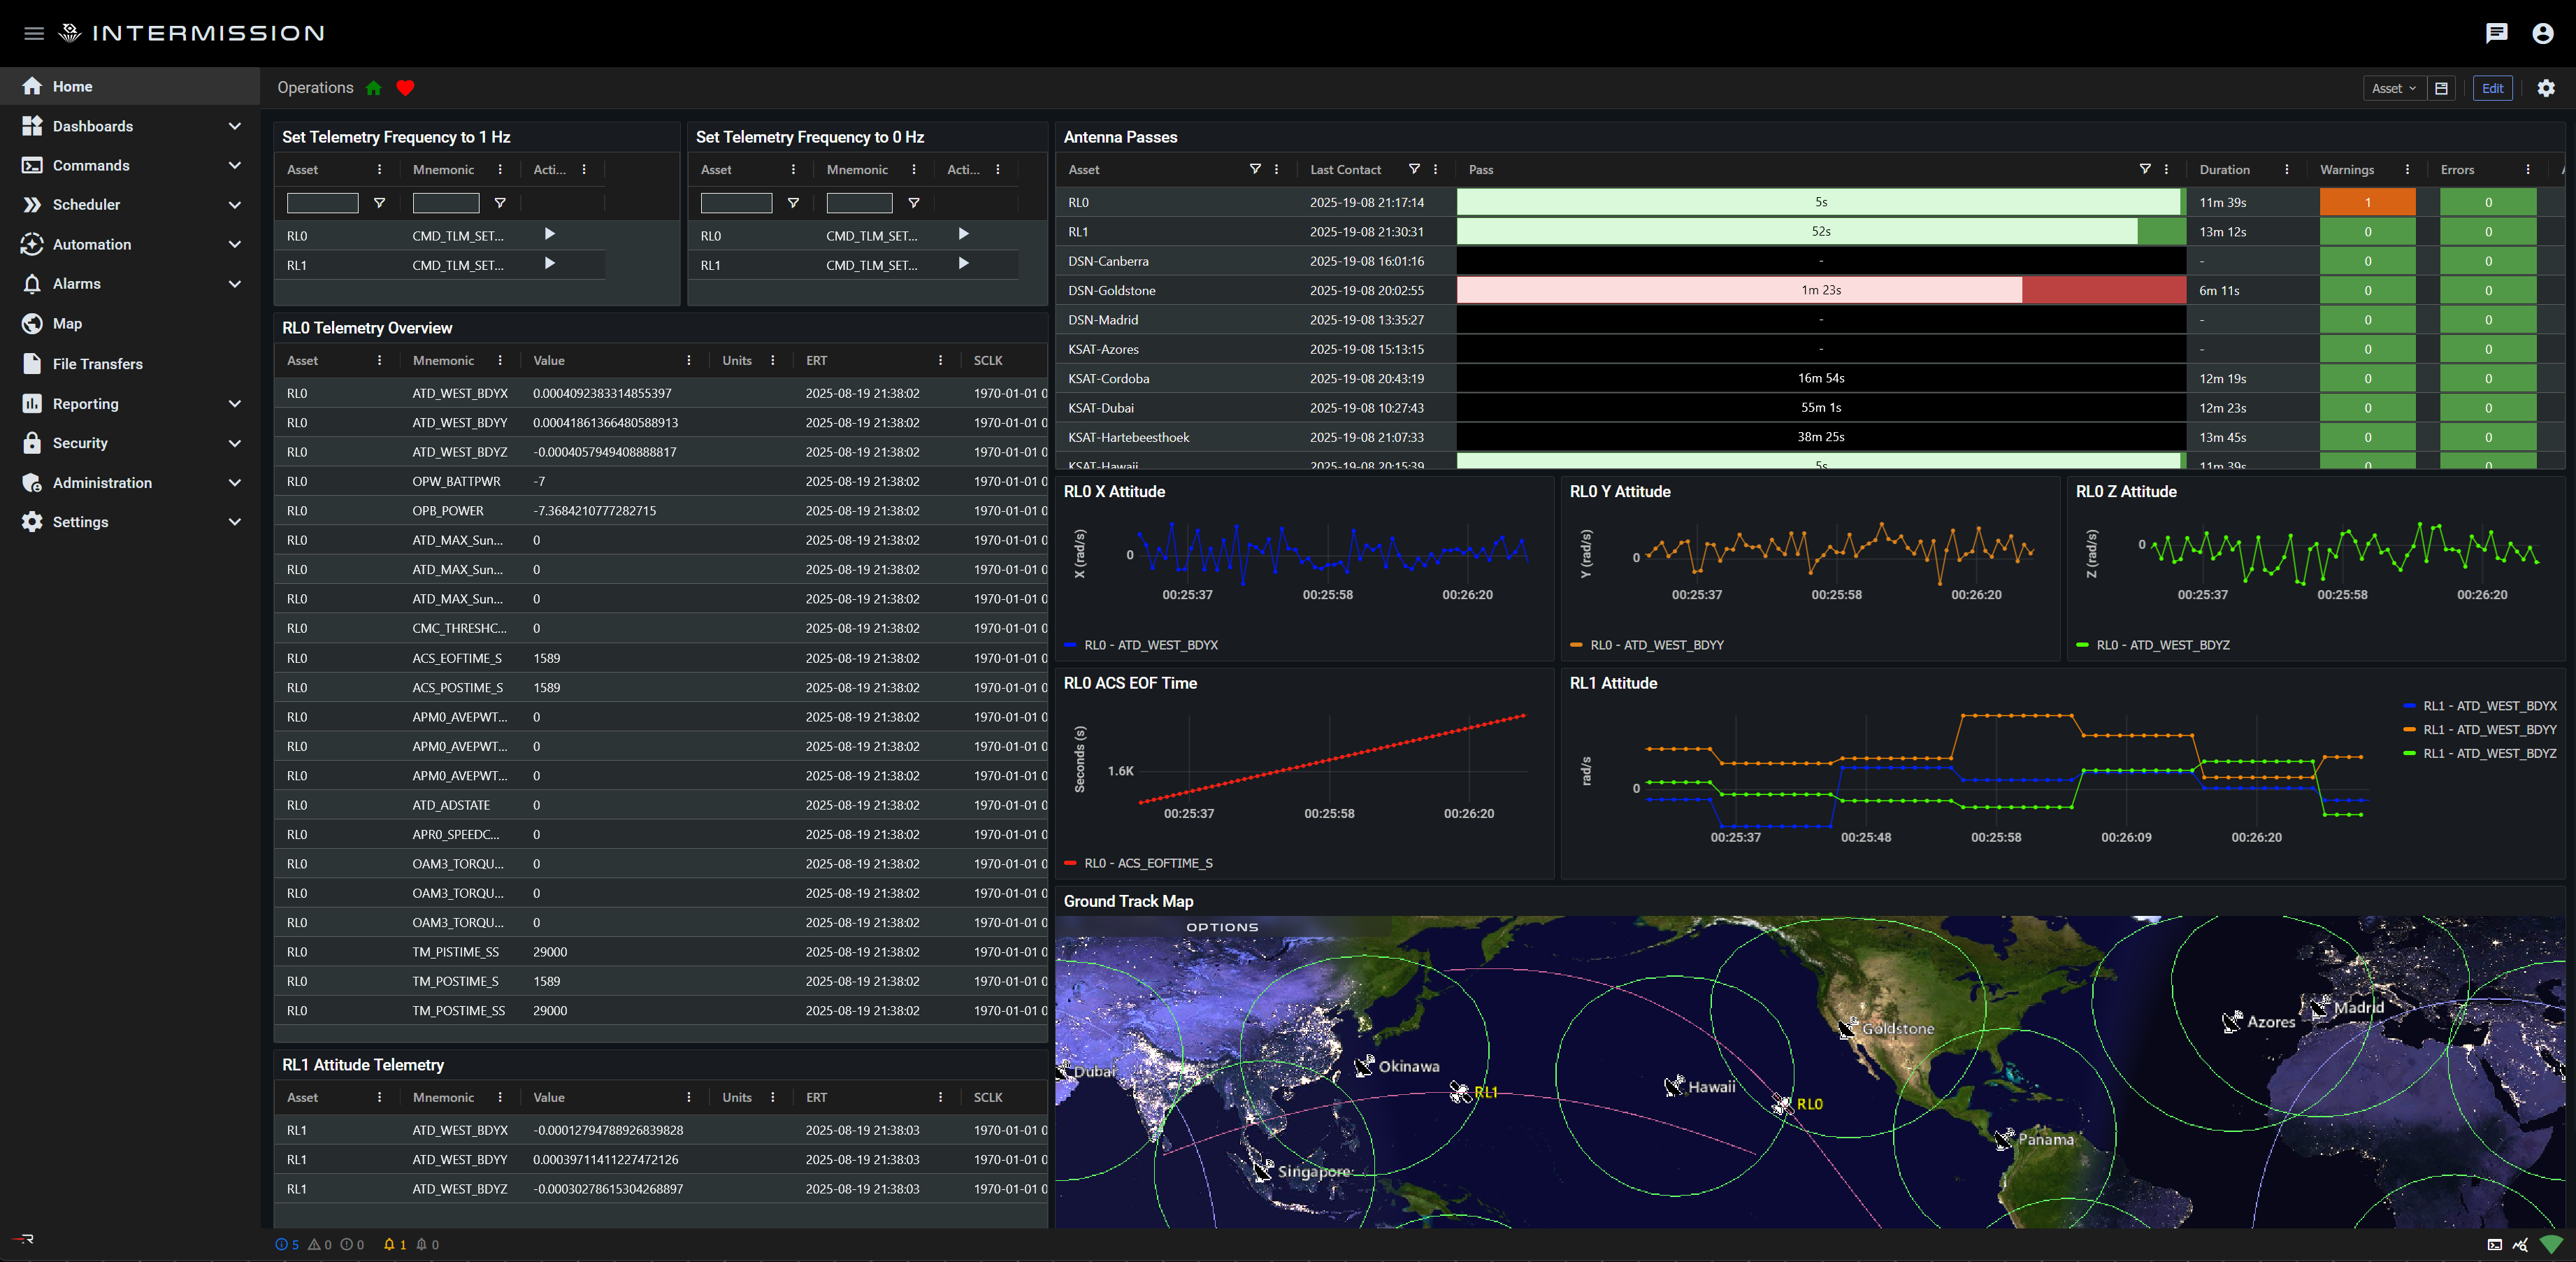Open File Transfers from the sidebar
This screenshot has height=1262, width=2576.
click(130, 364)
